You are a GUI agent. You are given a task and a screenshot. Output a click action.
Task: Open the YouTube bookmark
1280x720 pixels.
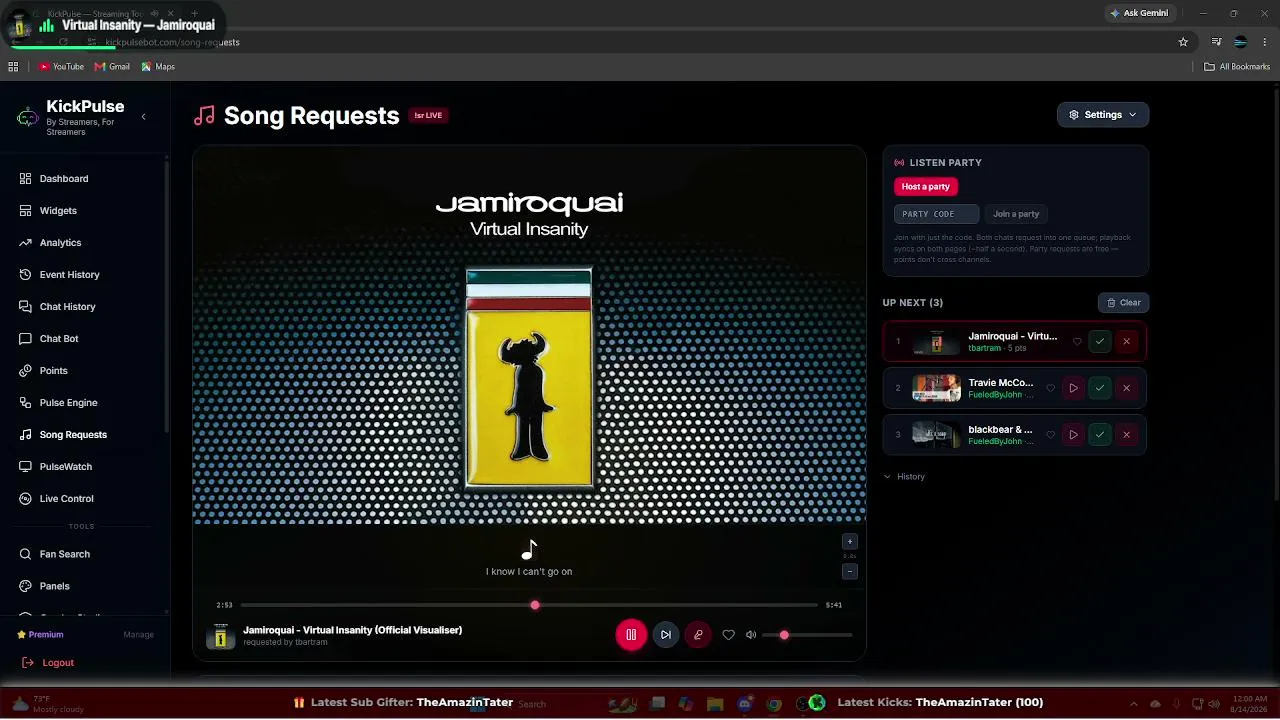(x=61, y=67)
